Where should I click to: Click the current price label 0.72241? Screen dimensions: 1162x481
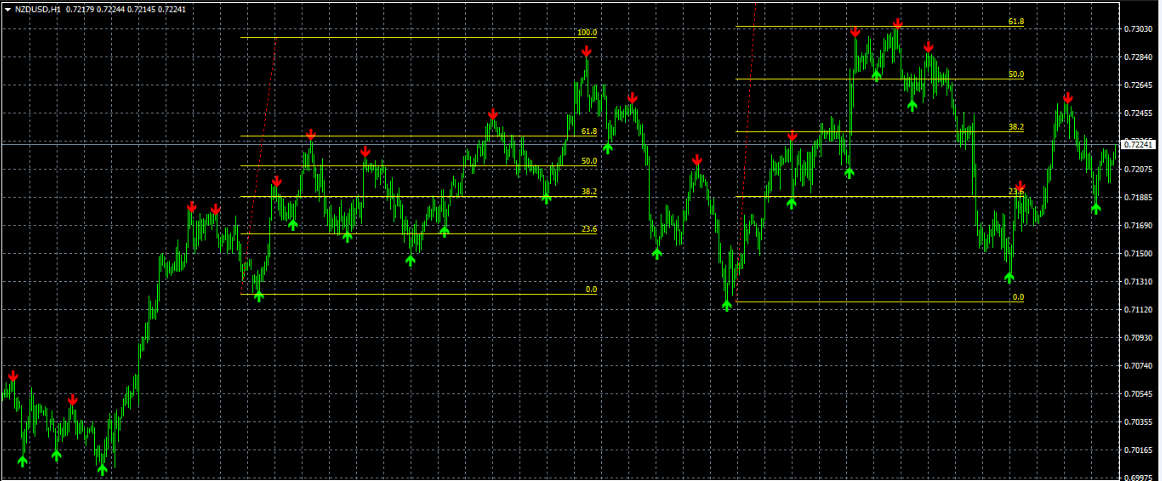pos(1139,145)
